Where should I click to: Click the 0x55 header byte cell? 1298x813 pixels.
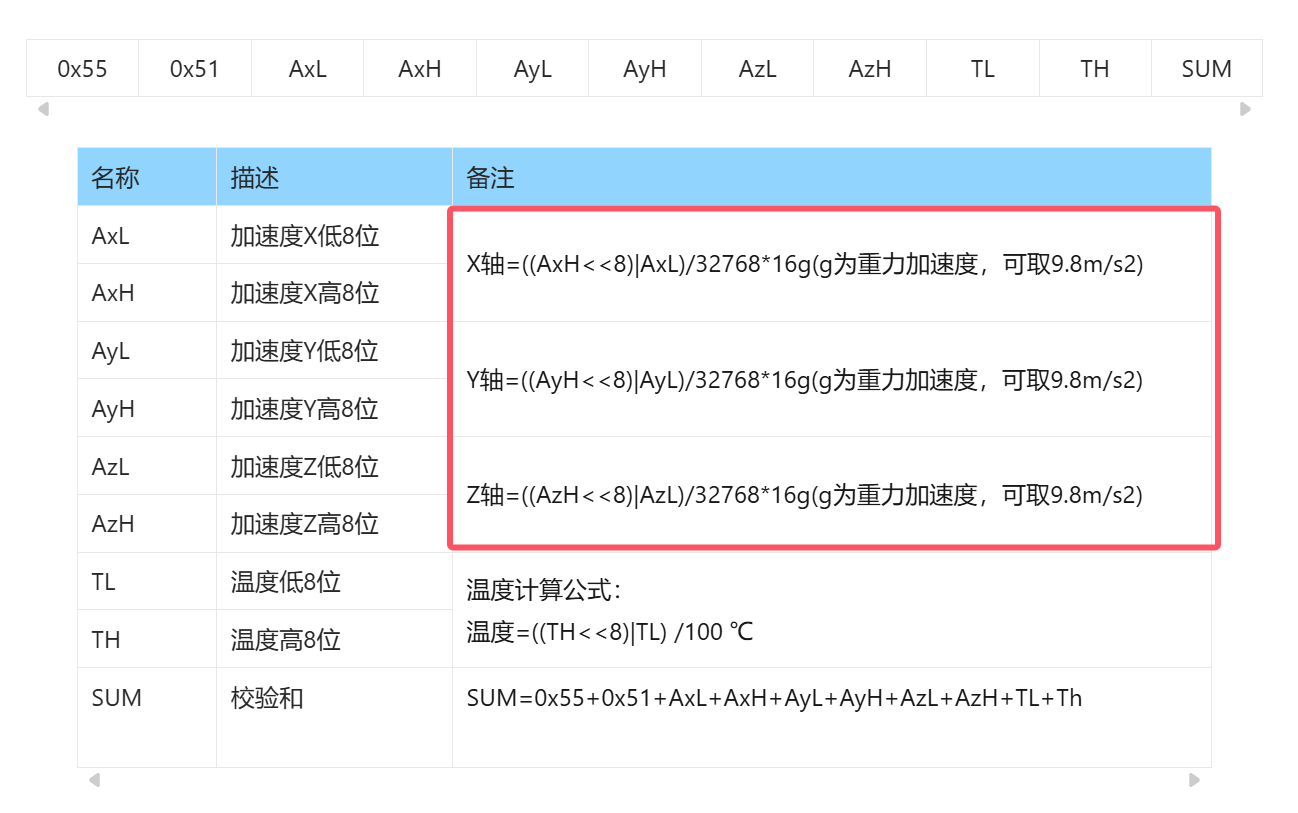tap(83, 68)
